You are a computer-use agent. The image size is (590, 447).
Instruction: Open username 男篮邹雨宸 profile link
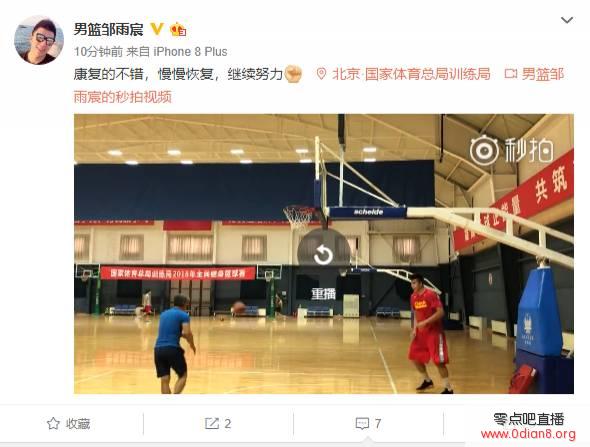pos(108,29)
